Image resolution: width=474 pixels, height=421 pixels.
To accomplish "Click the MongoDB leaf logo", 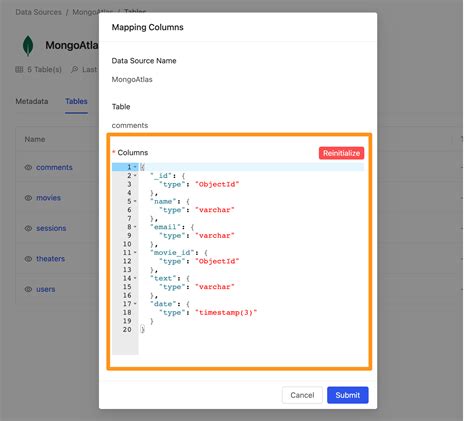I will pos(28,45).
